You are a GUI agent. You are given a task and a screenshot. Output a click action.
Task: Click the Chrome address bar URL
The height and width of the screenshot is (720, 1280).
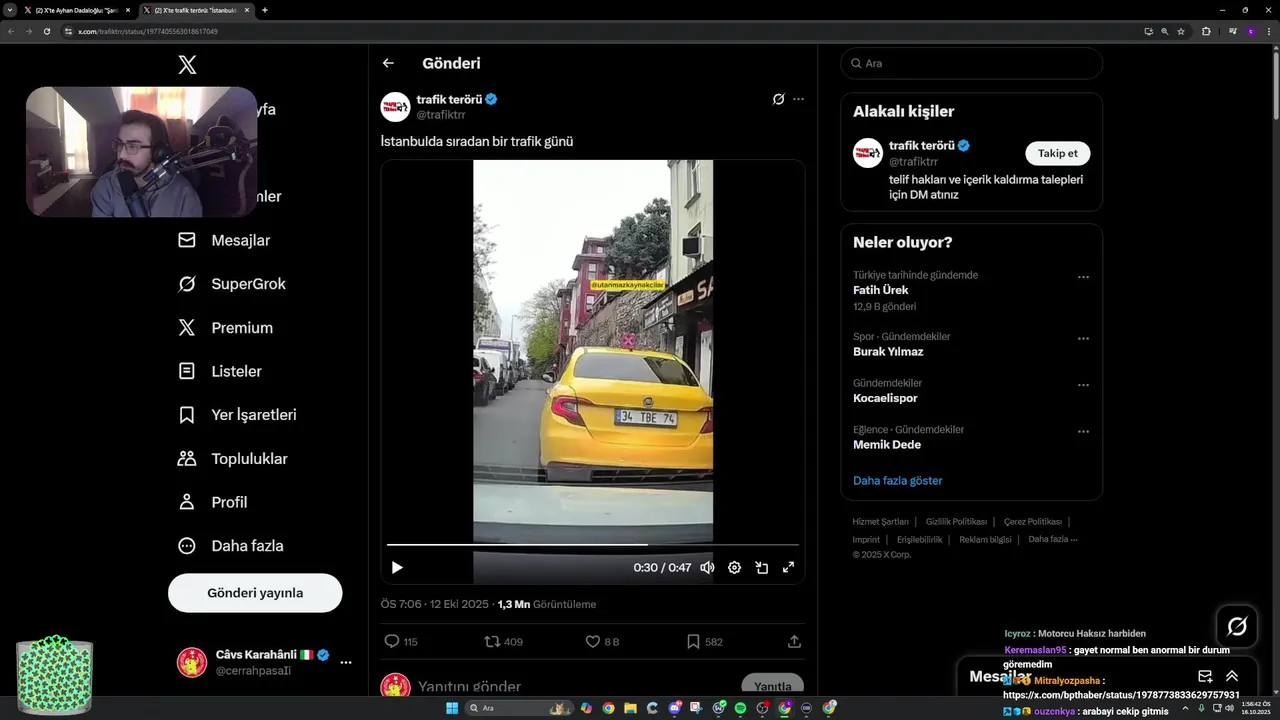point(148,31)
